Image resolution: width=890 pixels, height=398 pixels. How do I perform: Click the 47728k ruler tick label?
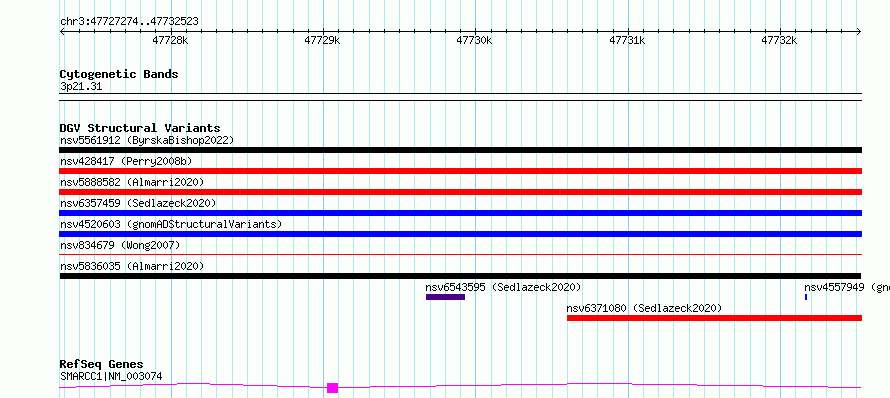pos(170,40)
